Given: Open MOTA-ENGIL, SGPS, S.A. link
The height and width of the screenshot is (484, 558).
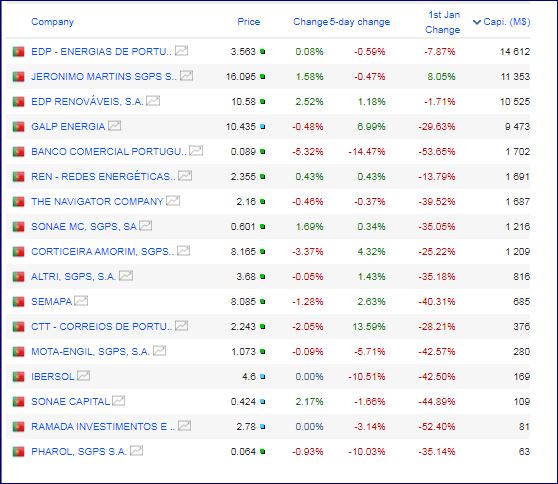Looking at the screenshot, I should click(x=90, y=352).
